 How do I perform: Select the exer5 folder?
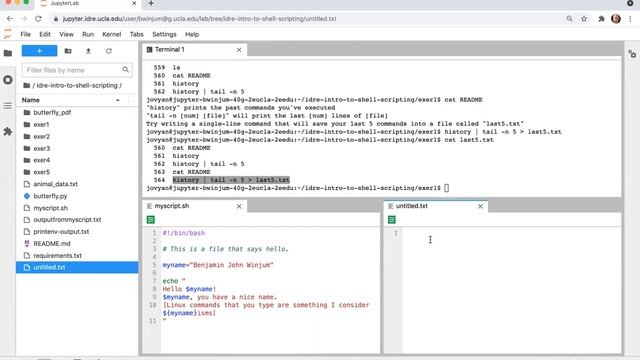[x=77, y=172]
